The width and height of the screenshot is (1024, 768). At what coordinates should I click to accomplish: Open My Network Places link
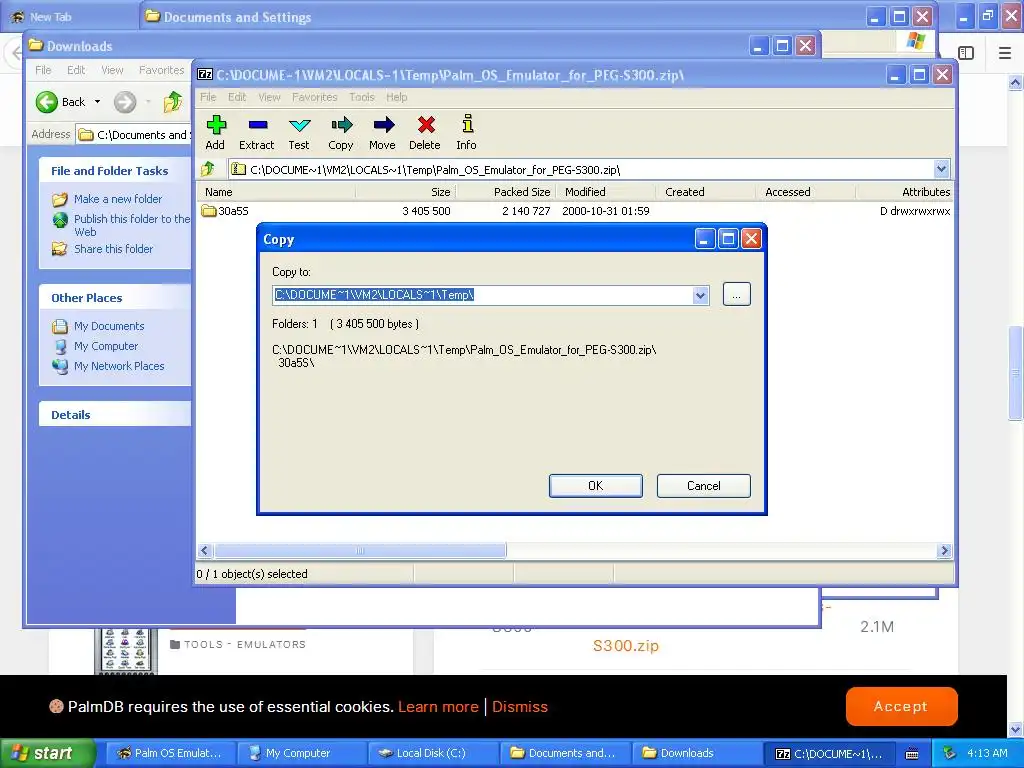[x=119, y=366]
